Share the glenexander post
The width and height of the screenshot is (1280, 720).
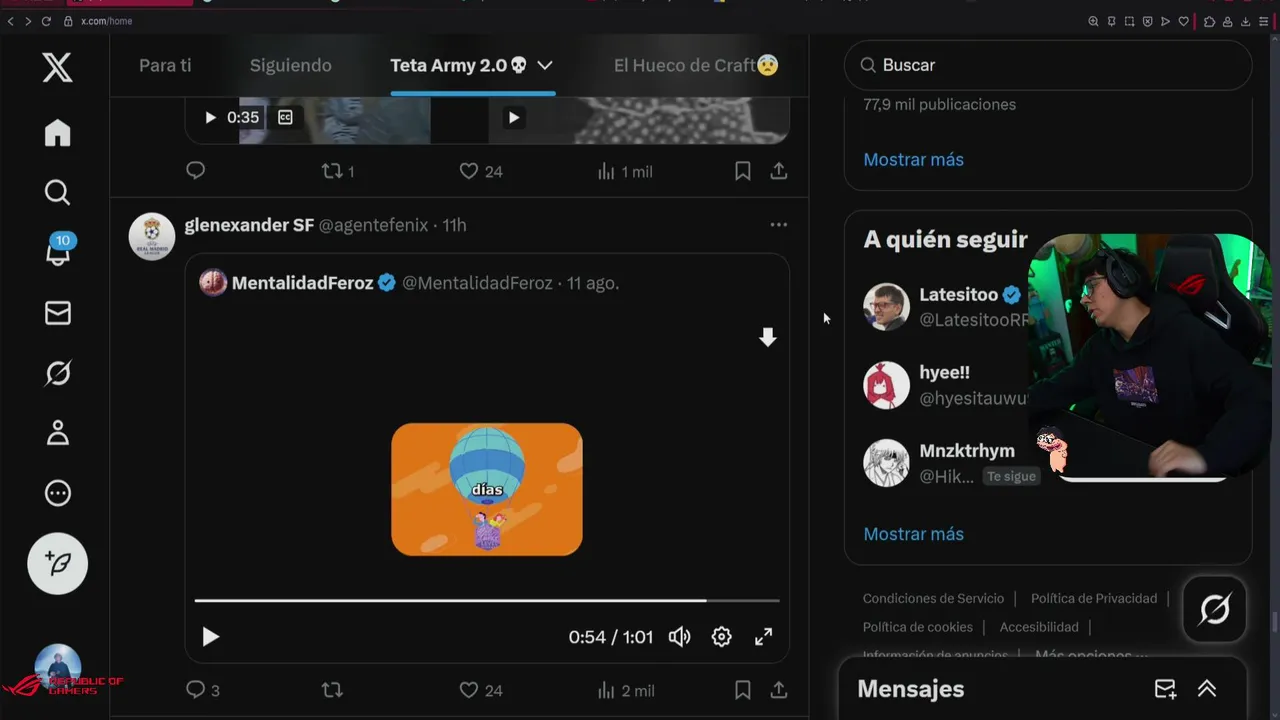coord(778,690)
